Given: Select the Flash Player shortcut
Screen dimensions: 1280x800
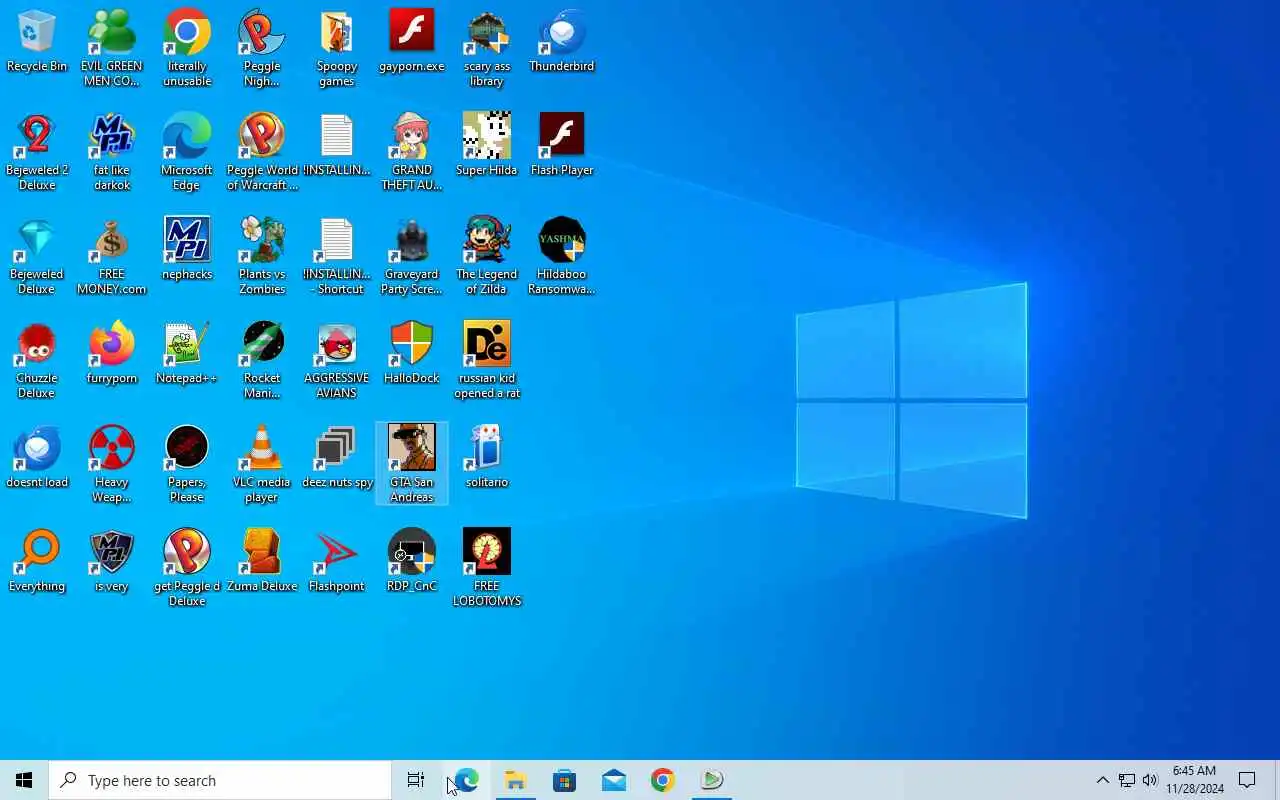Looking at the screenshot, I should click(562, 146).
